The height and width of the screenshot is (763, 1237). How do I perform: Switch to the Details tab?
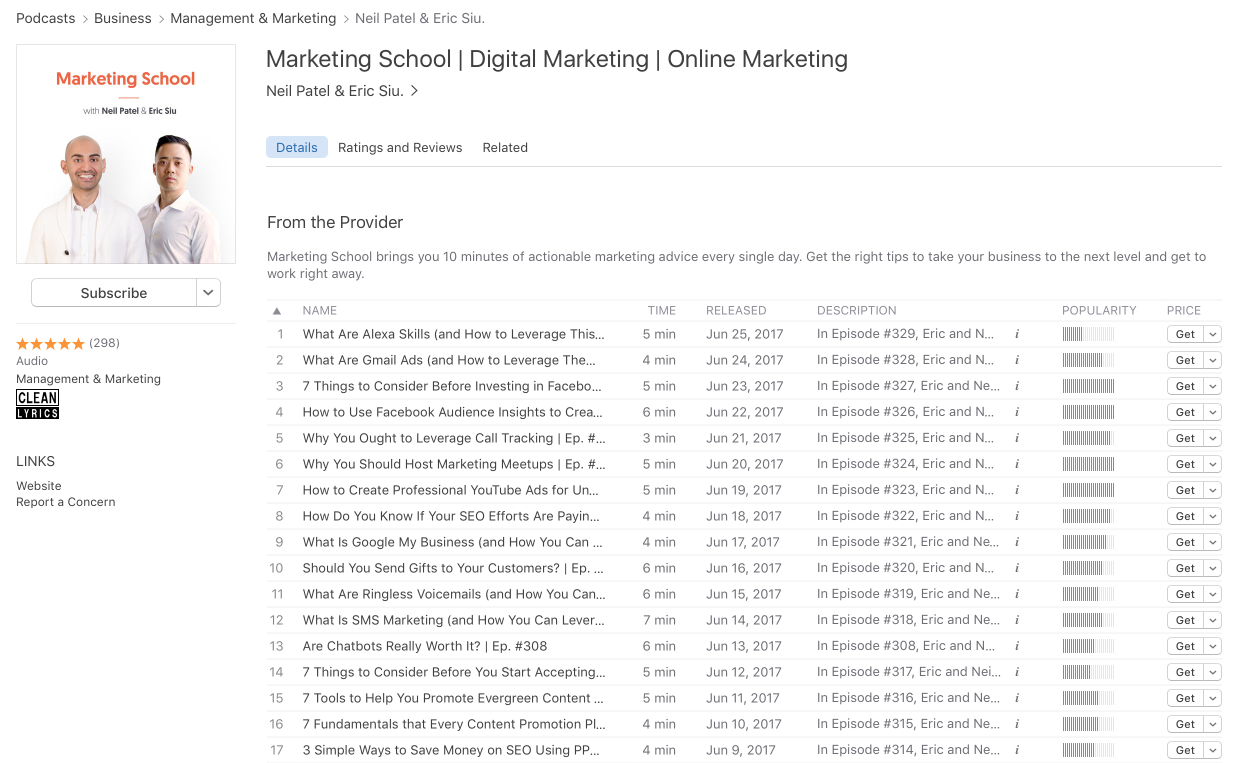tap(297, 147)
